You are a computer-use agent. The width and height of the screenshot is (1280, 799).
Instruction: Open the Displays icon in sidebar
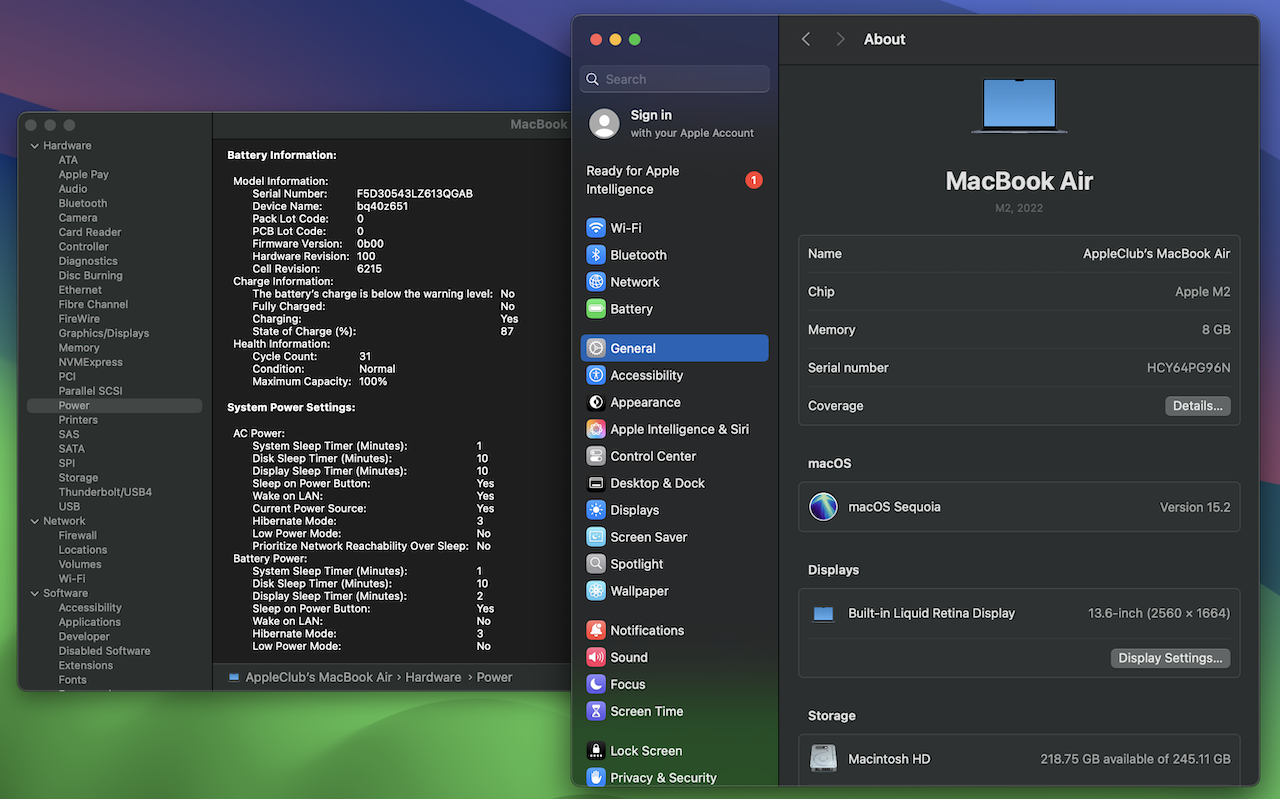[596, 510]
